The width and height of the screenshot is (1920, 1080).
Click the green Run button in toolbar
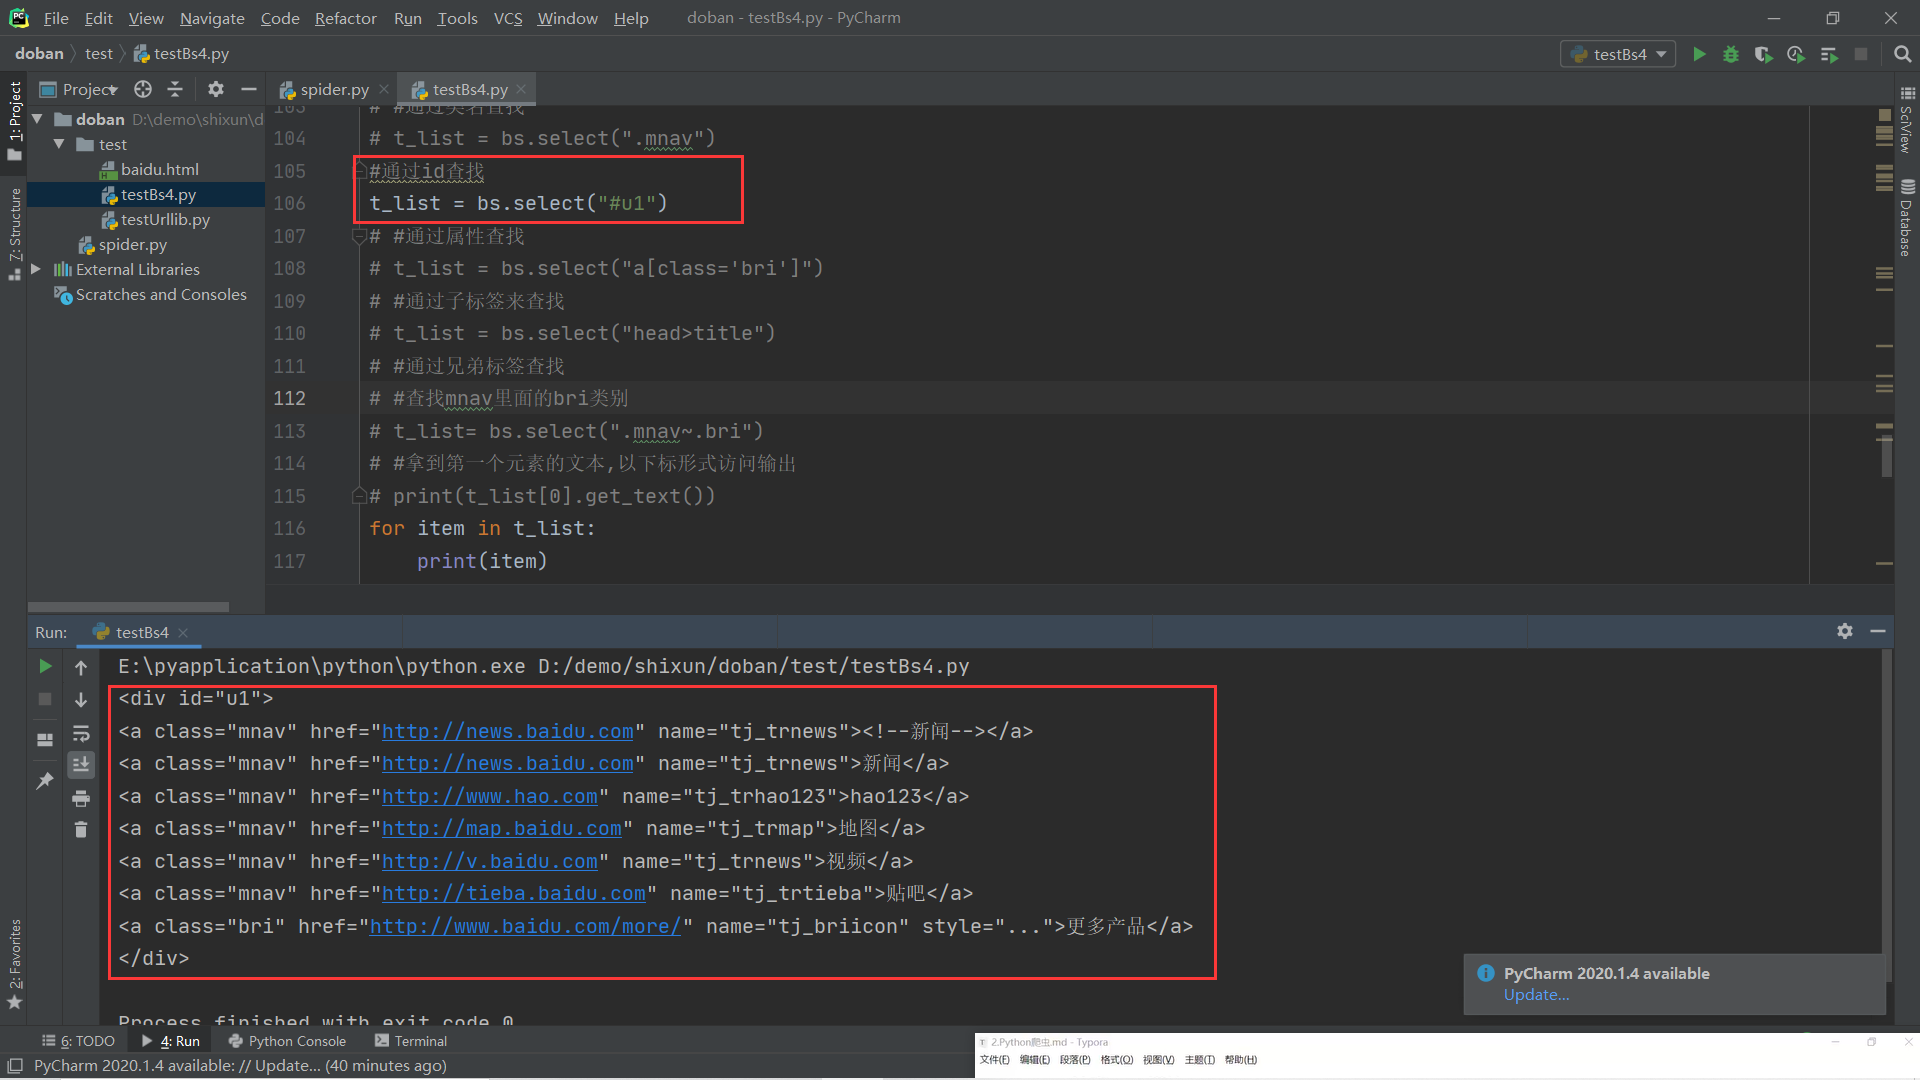[1699, 54]
